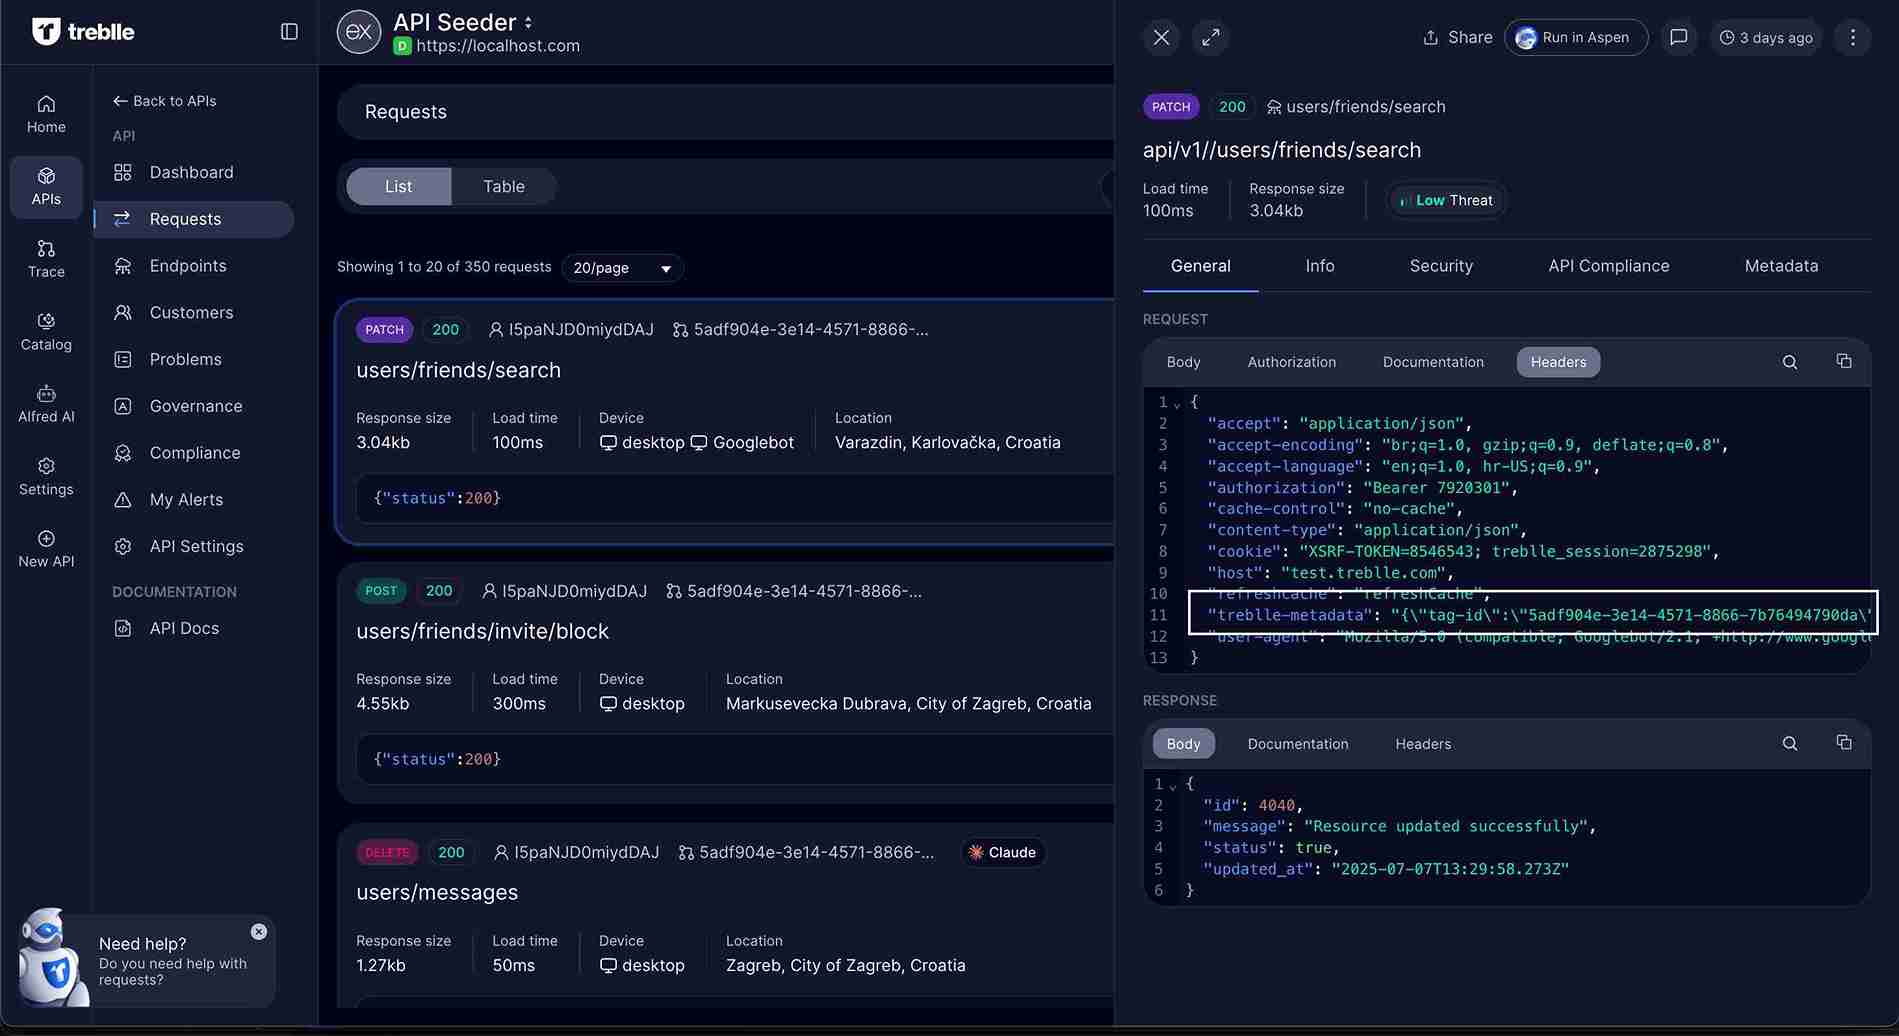Expand the request details panel
The height and width of the screenshot is (1036, 1899).
click(x=1211, y=38)
